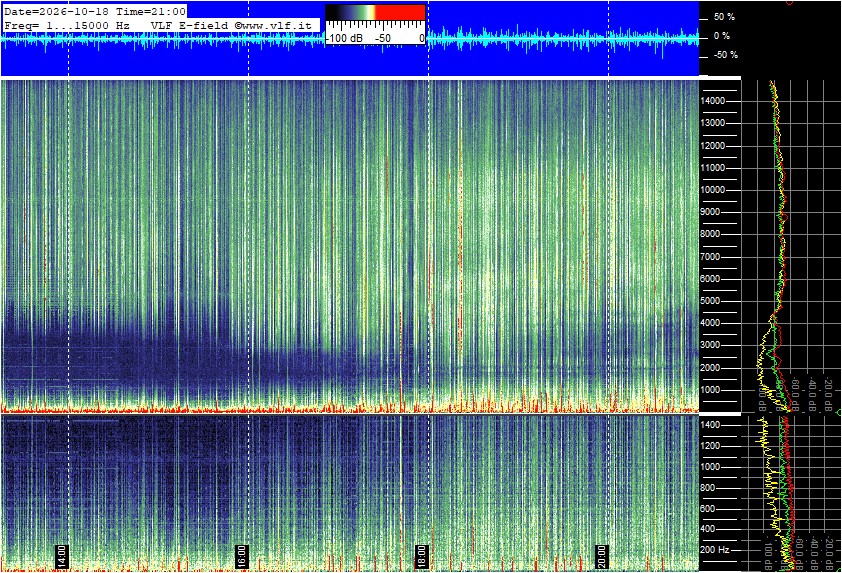This screenshot has height=573, width=842.
Task: Click the 0 % waveform amplitude label
Action: click(722, 36)
